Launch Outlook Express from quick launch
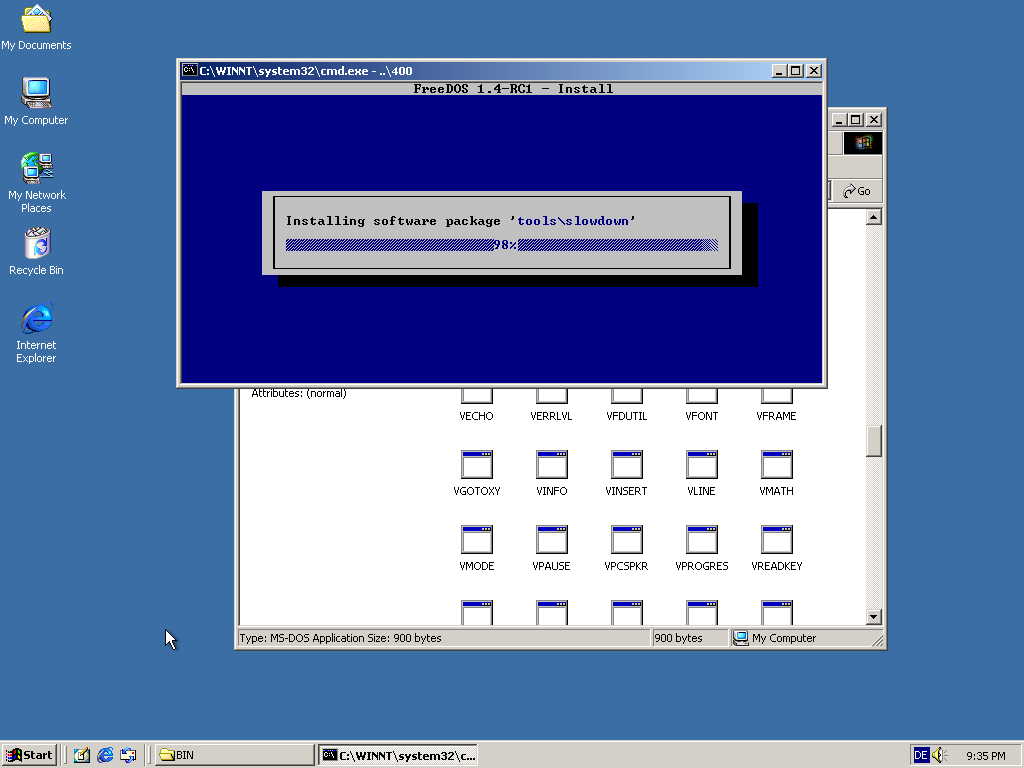Image resolution: width=1024 pixels, height=768 pixels. (128, 755)
